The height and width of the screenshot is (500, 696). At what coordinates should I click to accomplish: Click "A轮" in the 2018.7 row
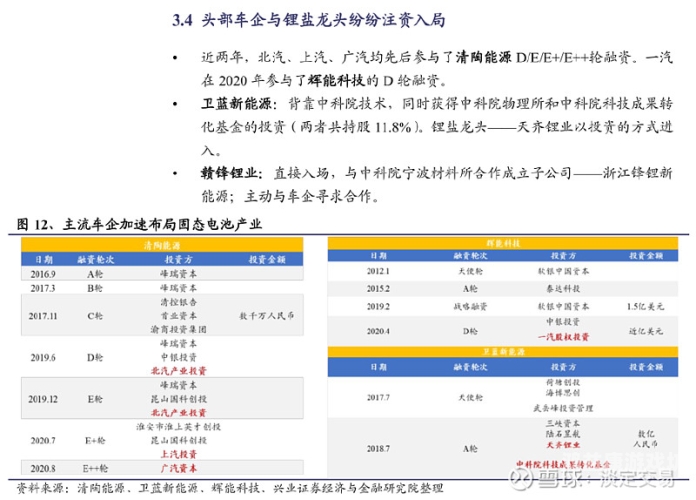[x=470, y=449]
